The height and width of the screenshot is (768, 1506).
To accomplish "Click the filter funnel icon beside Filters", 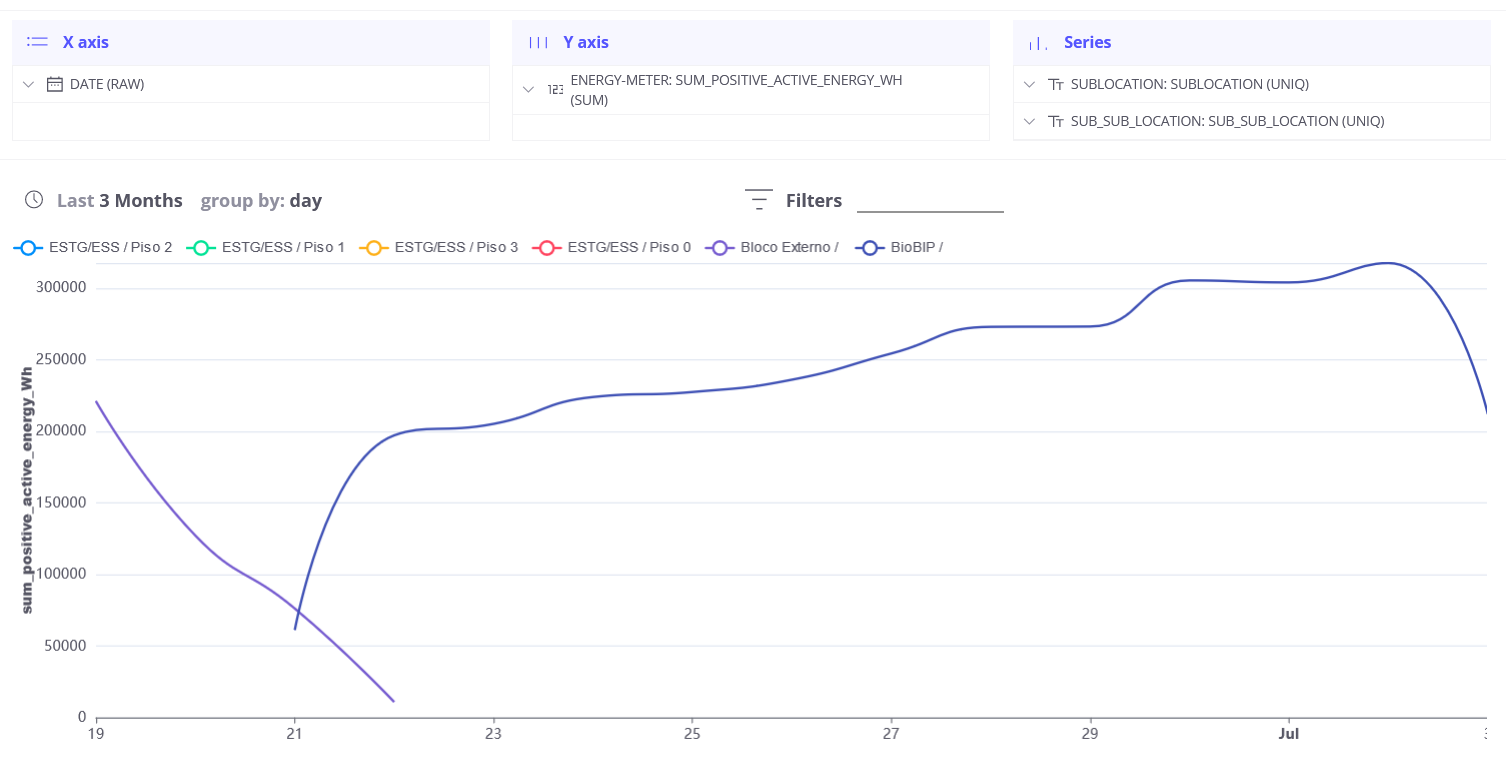I will point(759,199).
